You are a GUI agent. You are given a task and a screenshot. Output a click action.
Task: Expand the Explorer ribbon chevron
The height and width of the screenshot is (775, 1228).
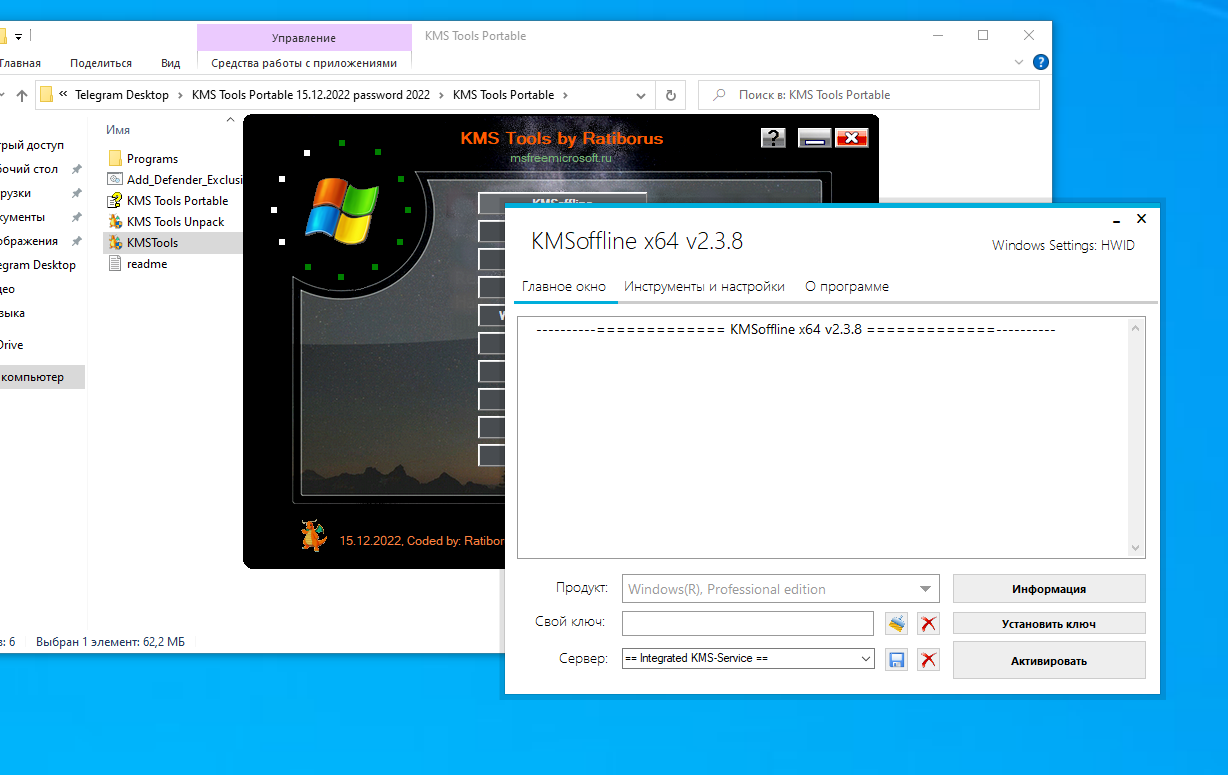click(x=1019, y=62)
